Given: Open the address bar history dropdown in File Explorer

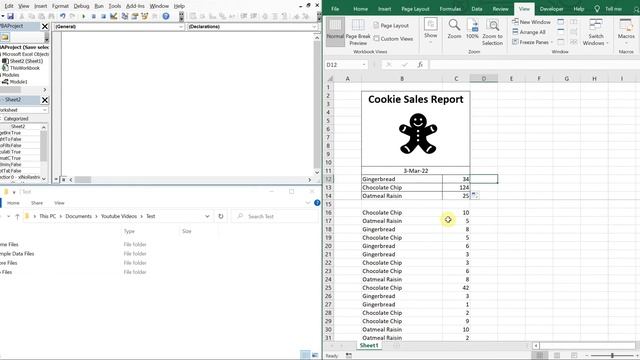Looking at the screenshot, I should pyautogui.click(x=207, y=216).
